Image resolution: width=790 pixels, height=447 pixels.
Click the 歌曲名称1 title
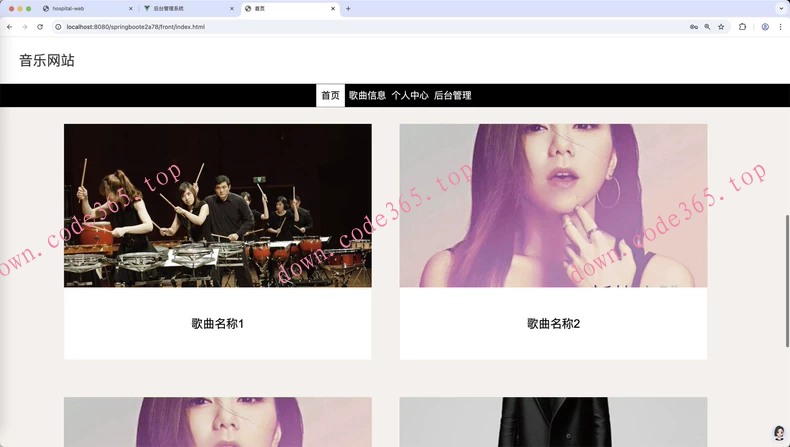point(218,324)
